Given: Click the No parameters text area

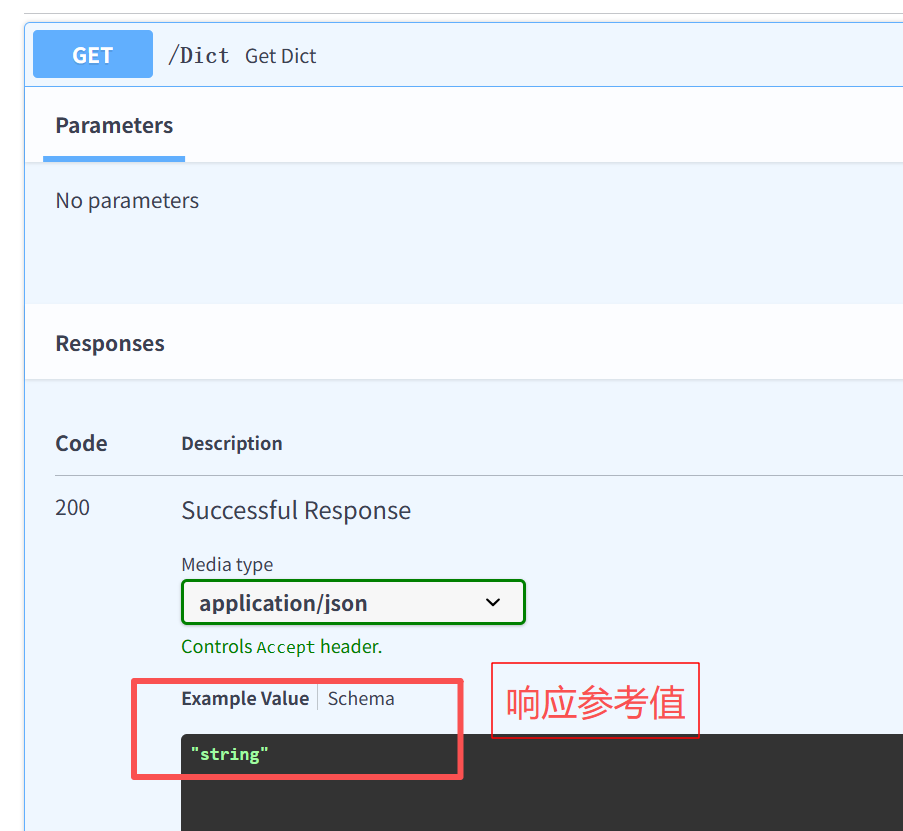Looking at the screenshot, I should point(127,200).
